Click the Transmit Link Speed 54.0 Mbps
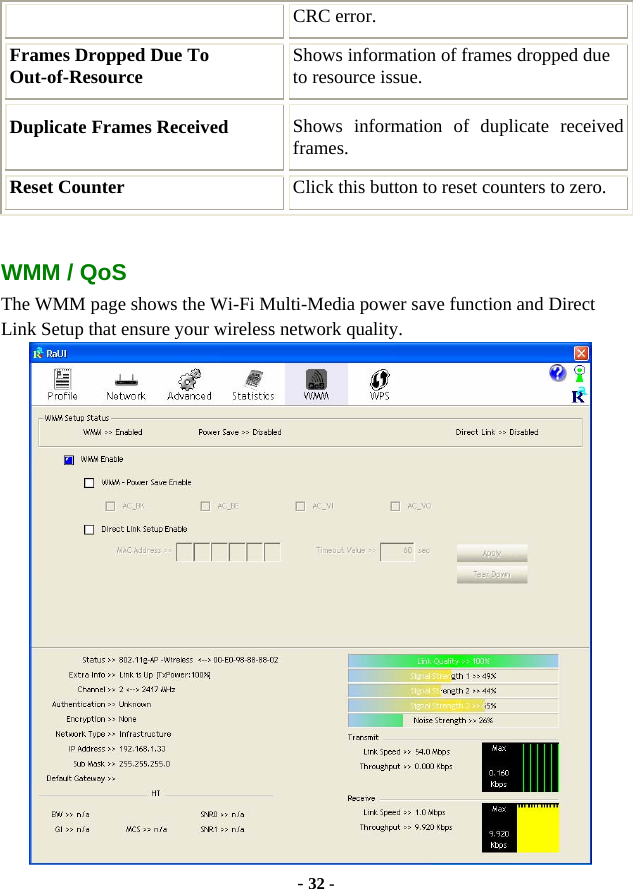This screenshot has height=889, width=633. 406,752
